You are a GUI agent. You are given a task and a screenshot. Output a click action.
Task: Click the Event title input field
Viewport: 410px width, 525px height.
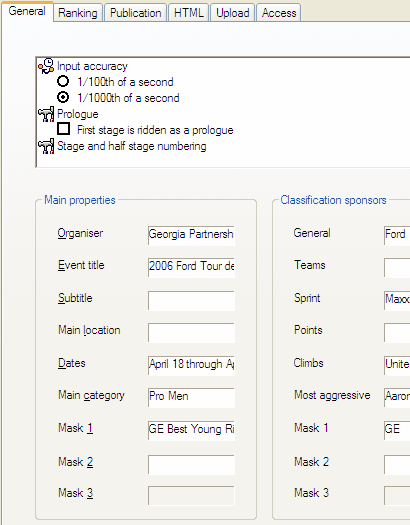point(191,268)
